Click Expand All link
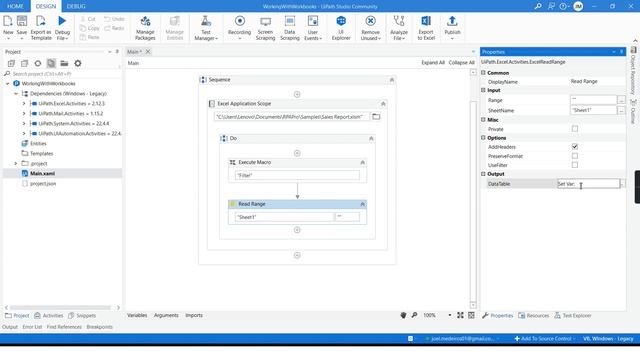The height and width of the screenshot is (360, 640). 433,62
